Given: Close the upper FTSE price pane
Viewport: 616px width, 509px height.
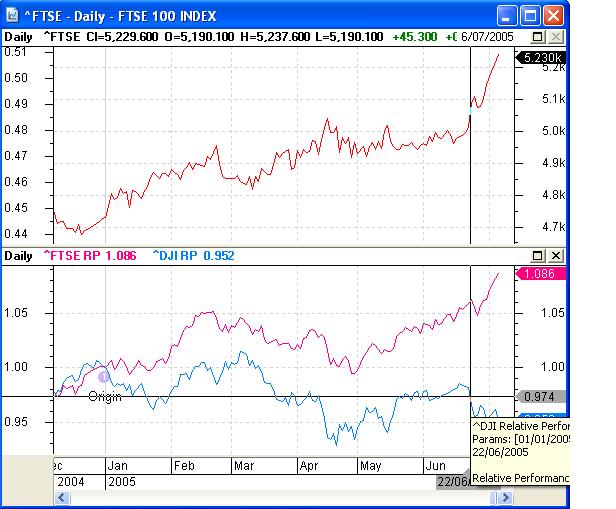Looking at the screenshot, I should (556, 37).
